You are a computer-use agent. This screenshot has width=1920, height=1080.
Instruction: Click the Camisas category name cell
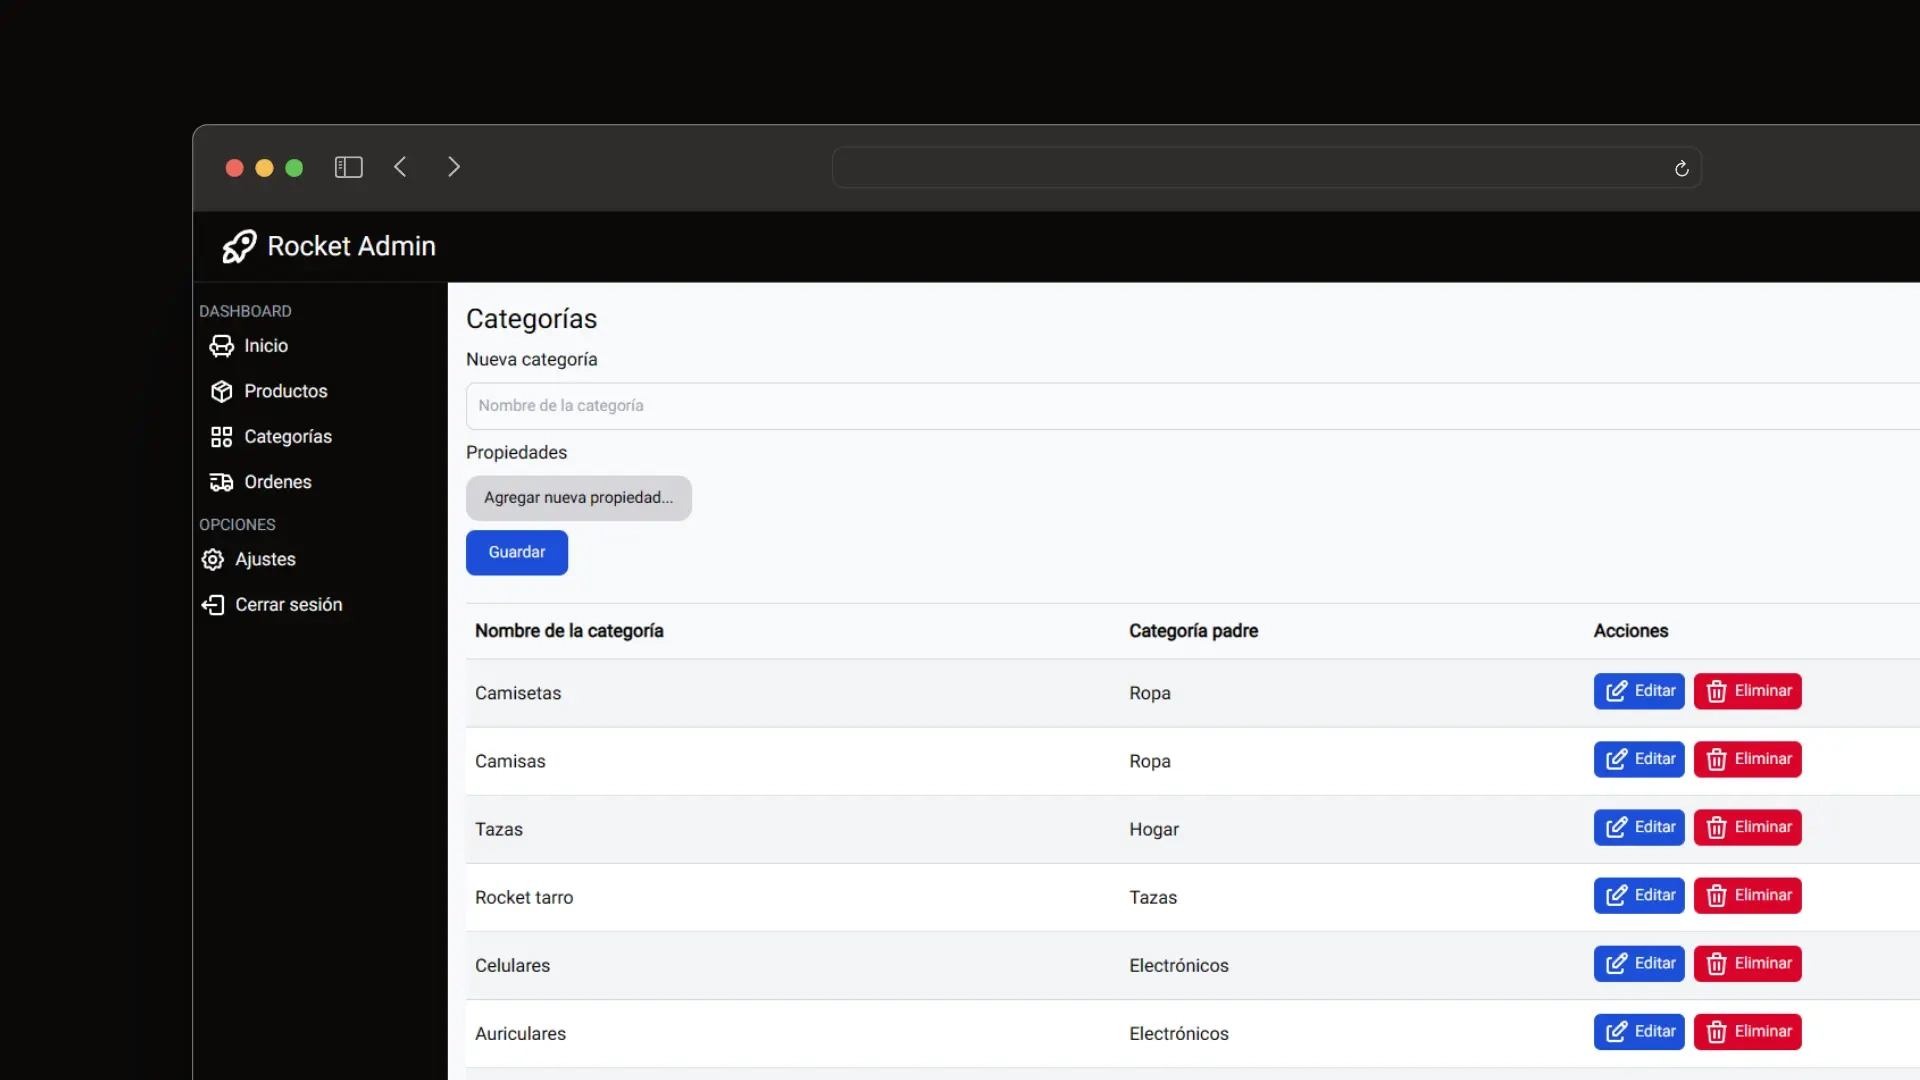coord(510,761)
